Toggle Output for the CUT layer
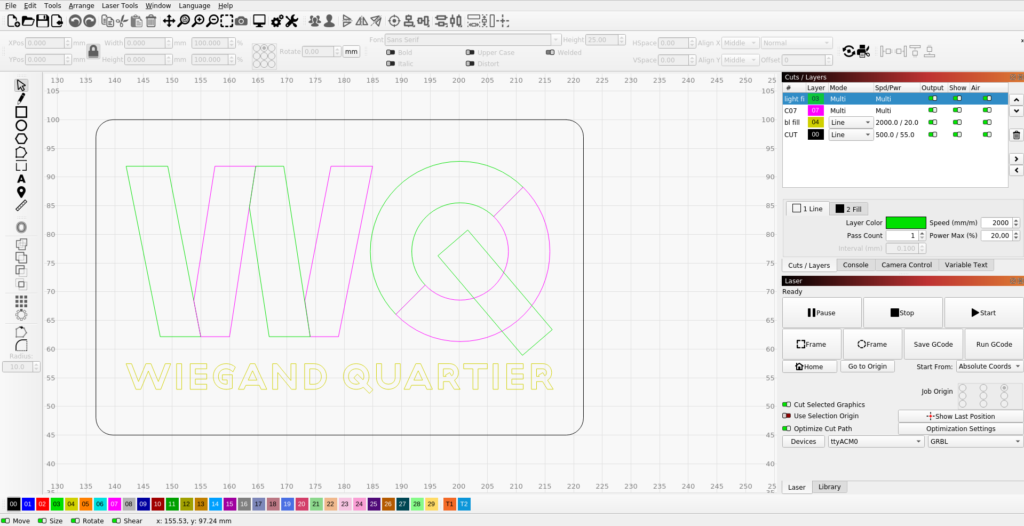The width and height of the screenshot is (1024, 526). [x=933, y=134]
